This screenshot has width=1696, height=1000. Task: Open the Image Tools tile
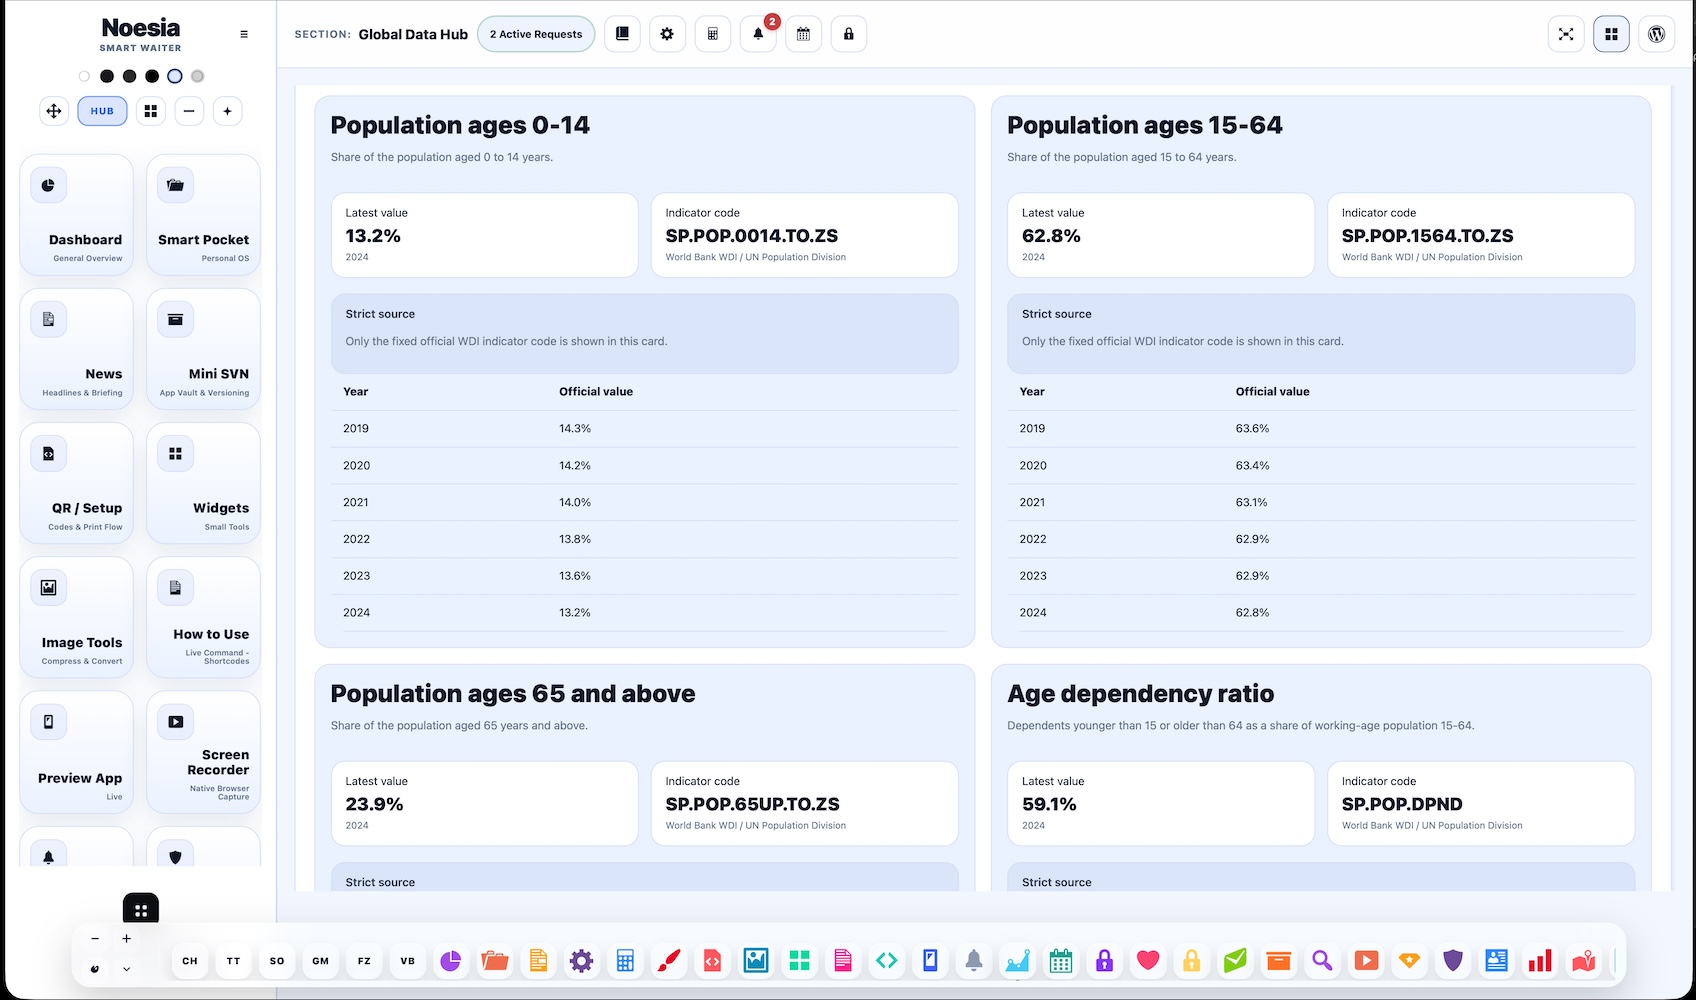pyautogui.click(x=76, y=618)
